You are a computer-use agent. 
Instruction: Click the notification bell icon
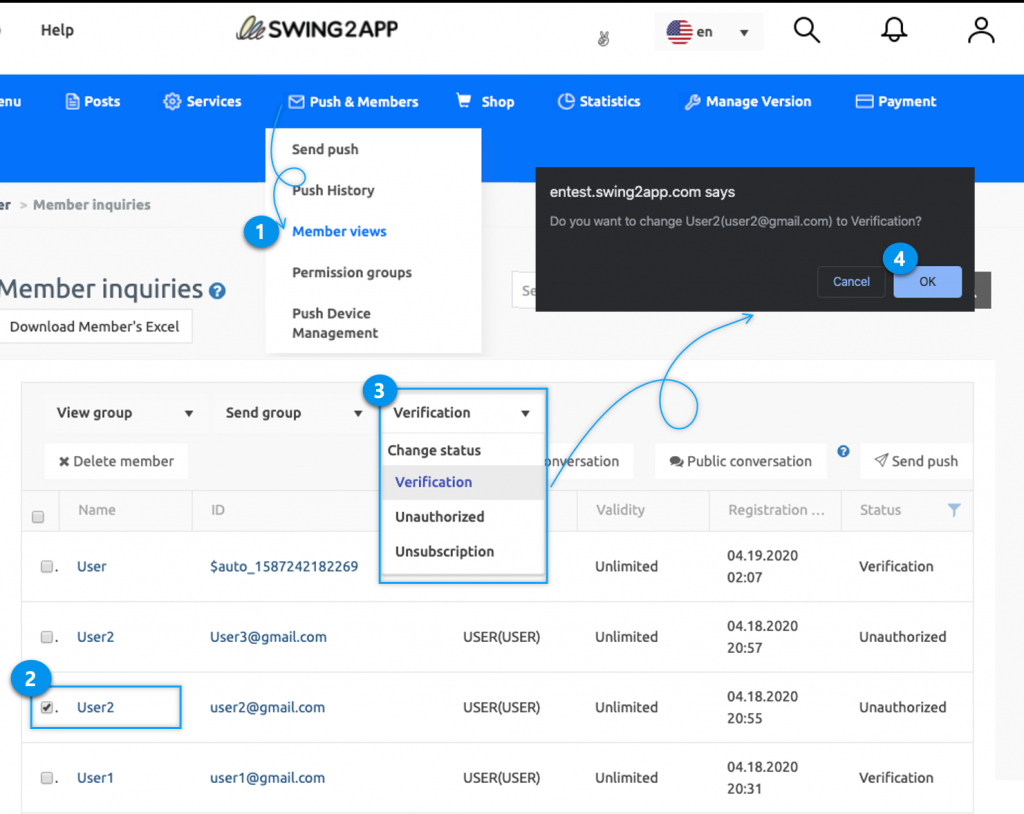click(x=893, y=30)
